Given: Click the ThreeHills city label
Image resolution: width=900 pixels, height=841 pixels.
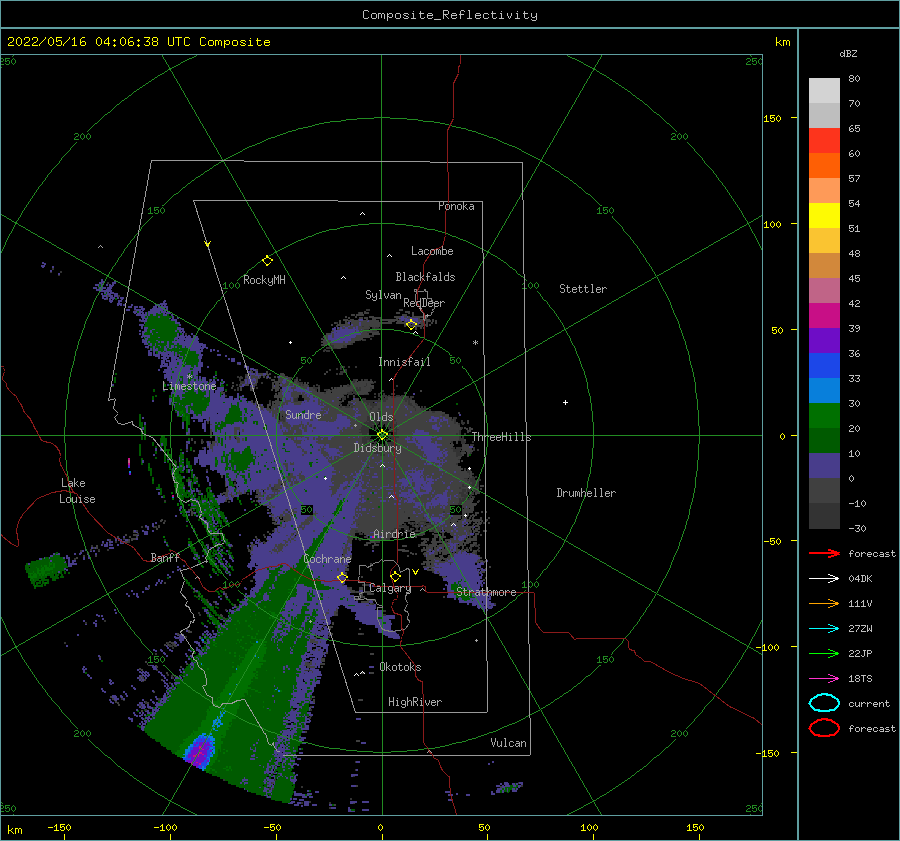Looking at the screenshot, I should (x=502, y=437).
